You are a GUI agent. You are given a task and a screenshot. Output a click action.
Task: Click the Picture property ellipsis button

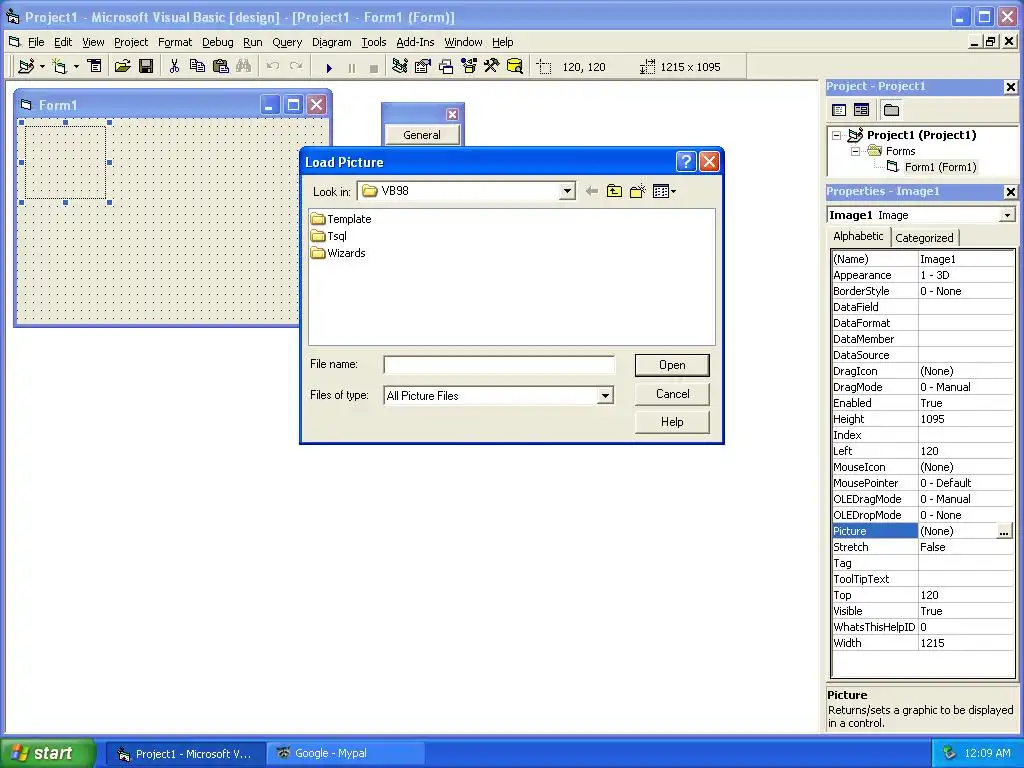click(x=1004, y=532)
